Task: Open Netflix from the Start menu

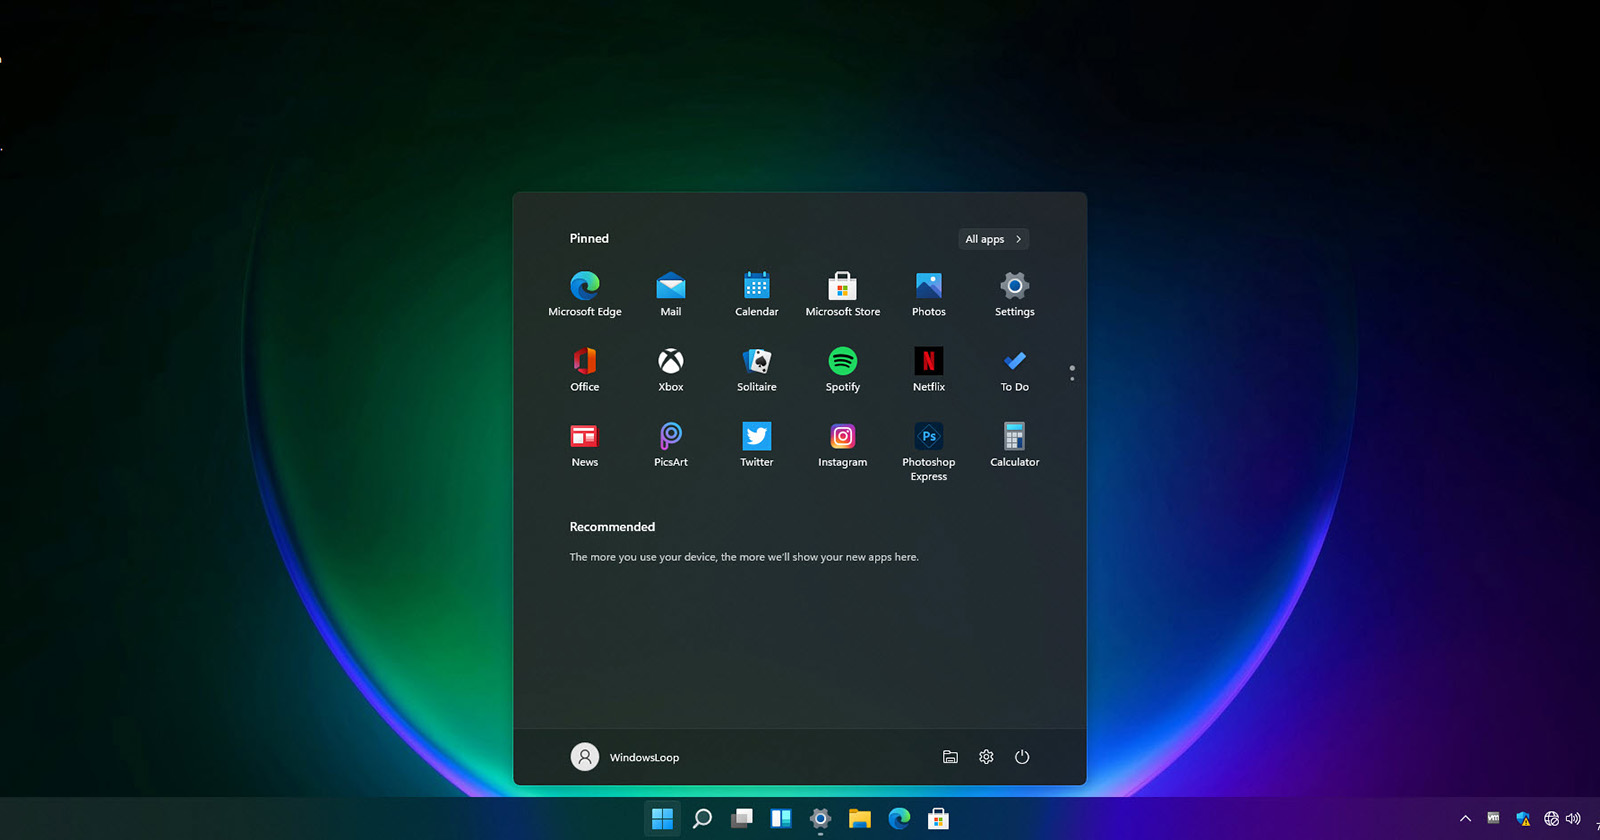Action: click(x=929, y=369)
